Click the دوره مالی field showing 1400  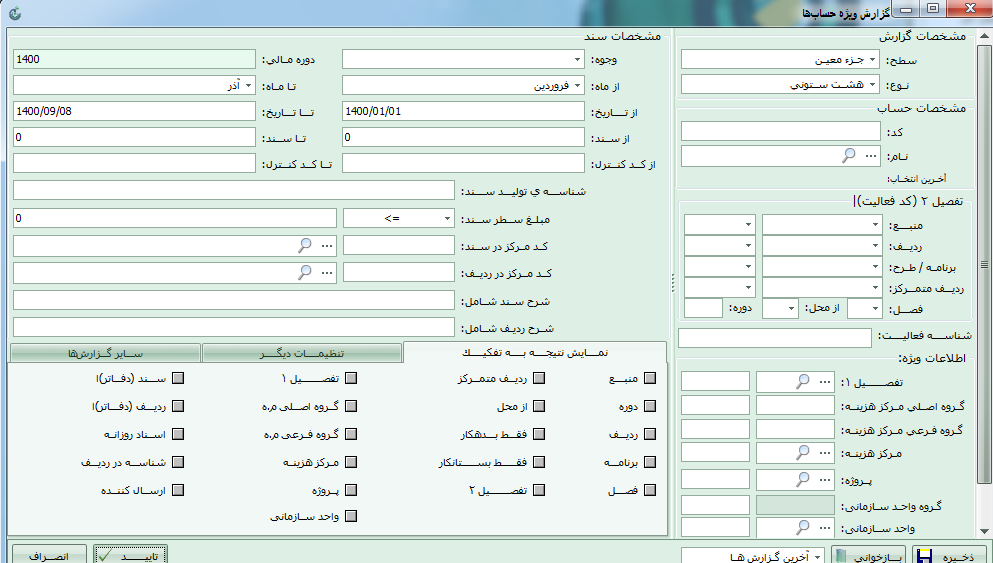[x=134, y=59]
